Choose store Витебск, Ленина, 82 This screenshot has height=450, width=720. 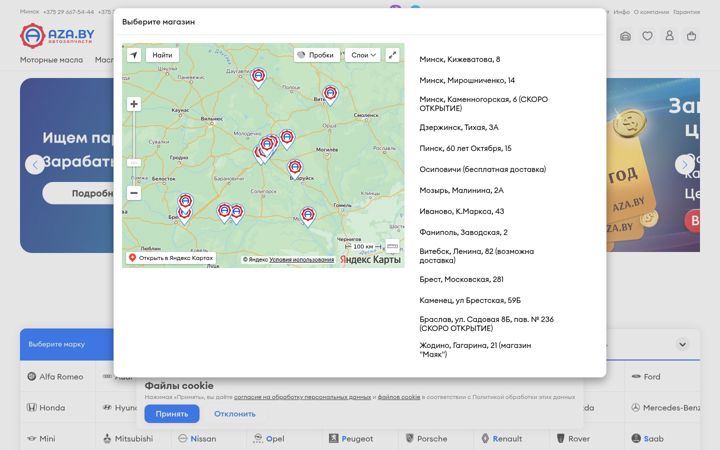pos(477,256)
